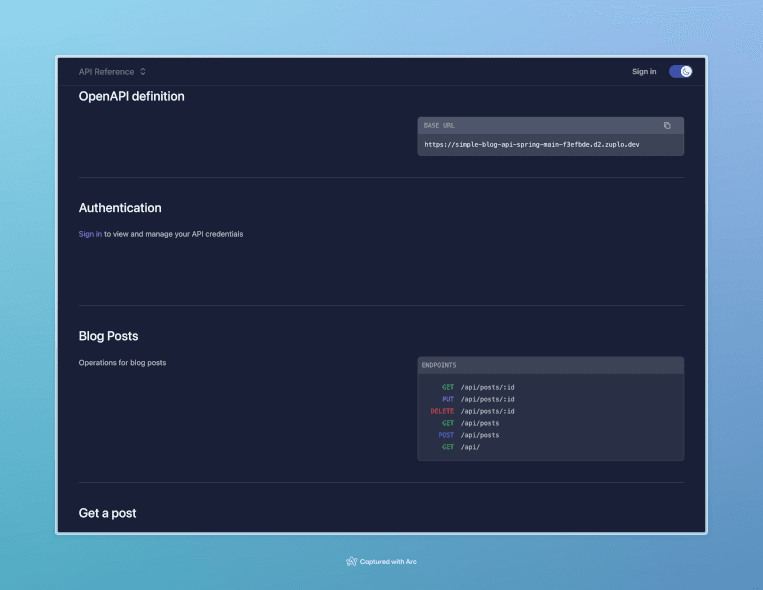Click the Get a post heading
The height and width of the screenshot is (590, 763).
107,513
